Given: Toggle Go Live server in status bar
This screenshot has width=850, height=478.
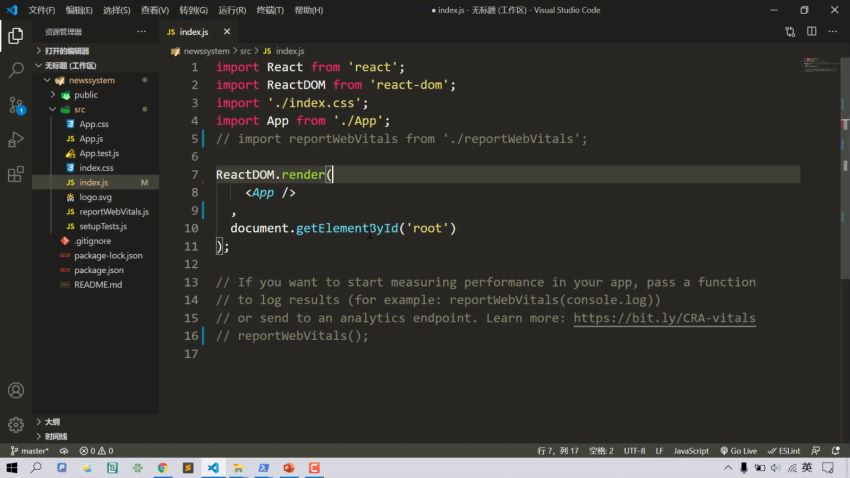Looking at the screenshot, I should click(x=738, y=451).
